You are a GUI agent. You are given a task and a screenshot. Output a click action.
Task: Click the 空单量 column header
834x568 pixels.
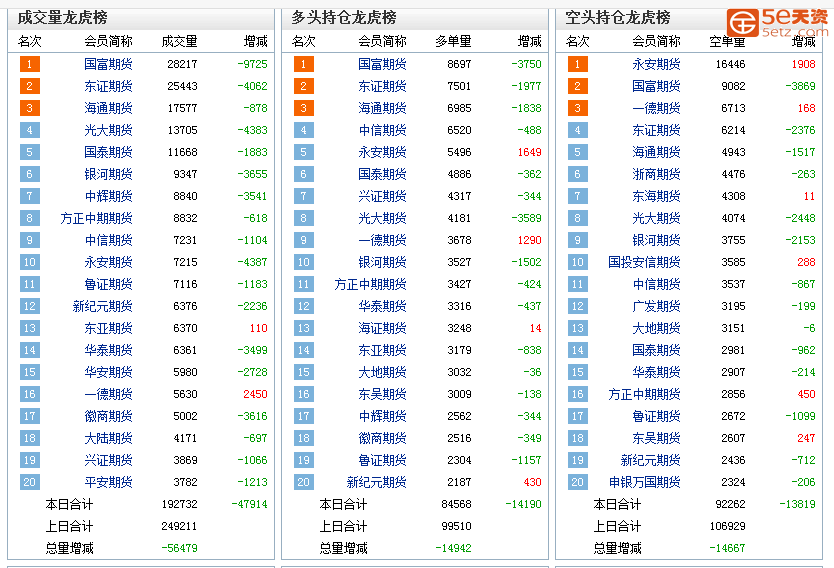[x=727, y=41]
